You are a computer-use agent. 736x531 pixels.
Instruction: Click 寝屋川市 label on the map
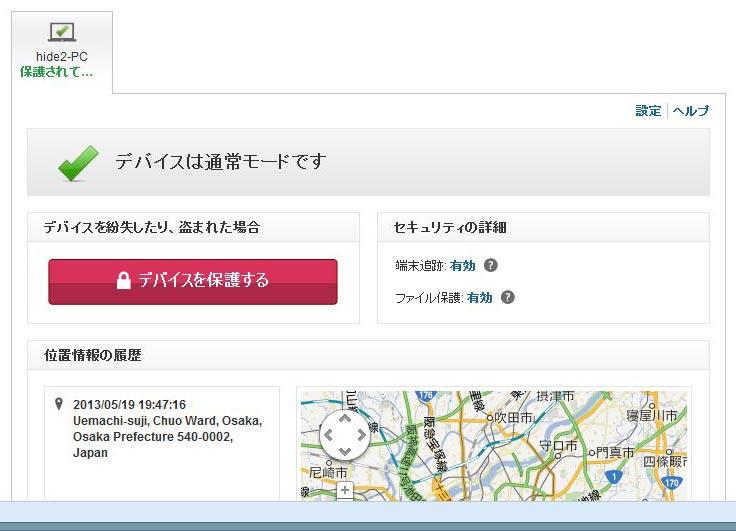[x=652, y=416]
